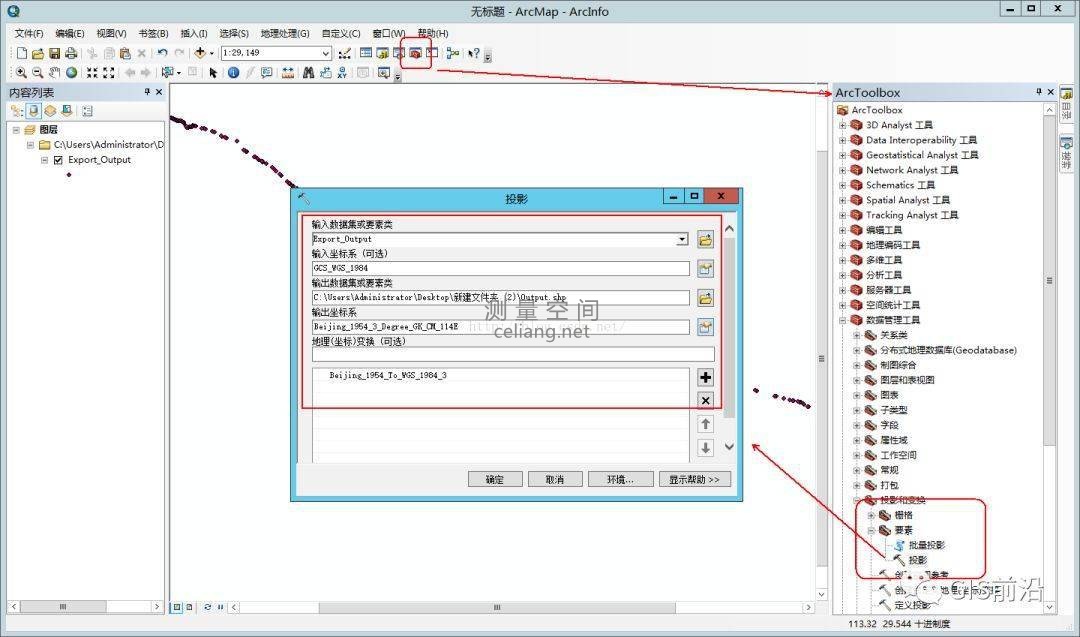Select the Zoom In tool
This screenshot has height=637, width=1080.
(21, 72)
